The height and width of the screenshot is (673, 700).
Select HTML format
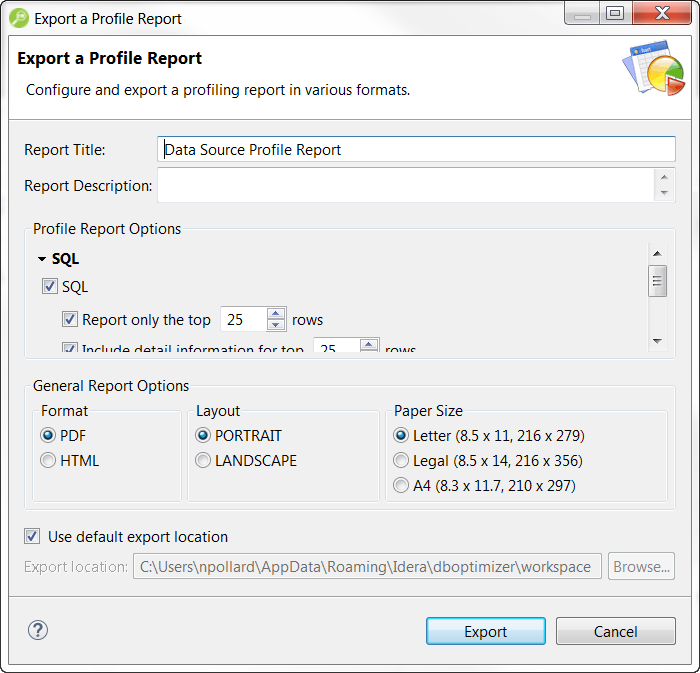[x=48, y=461]
